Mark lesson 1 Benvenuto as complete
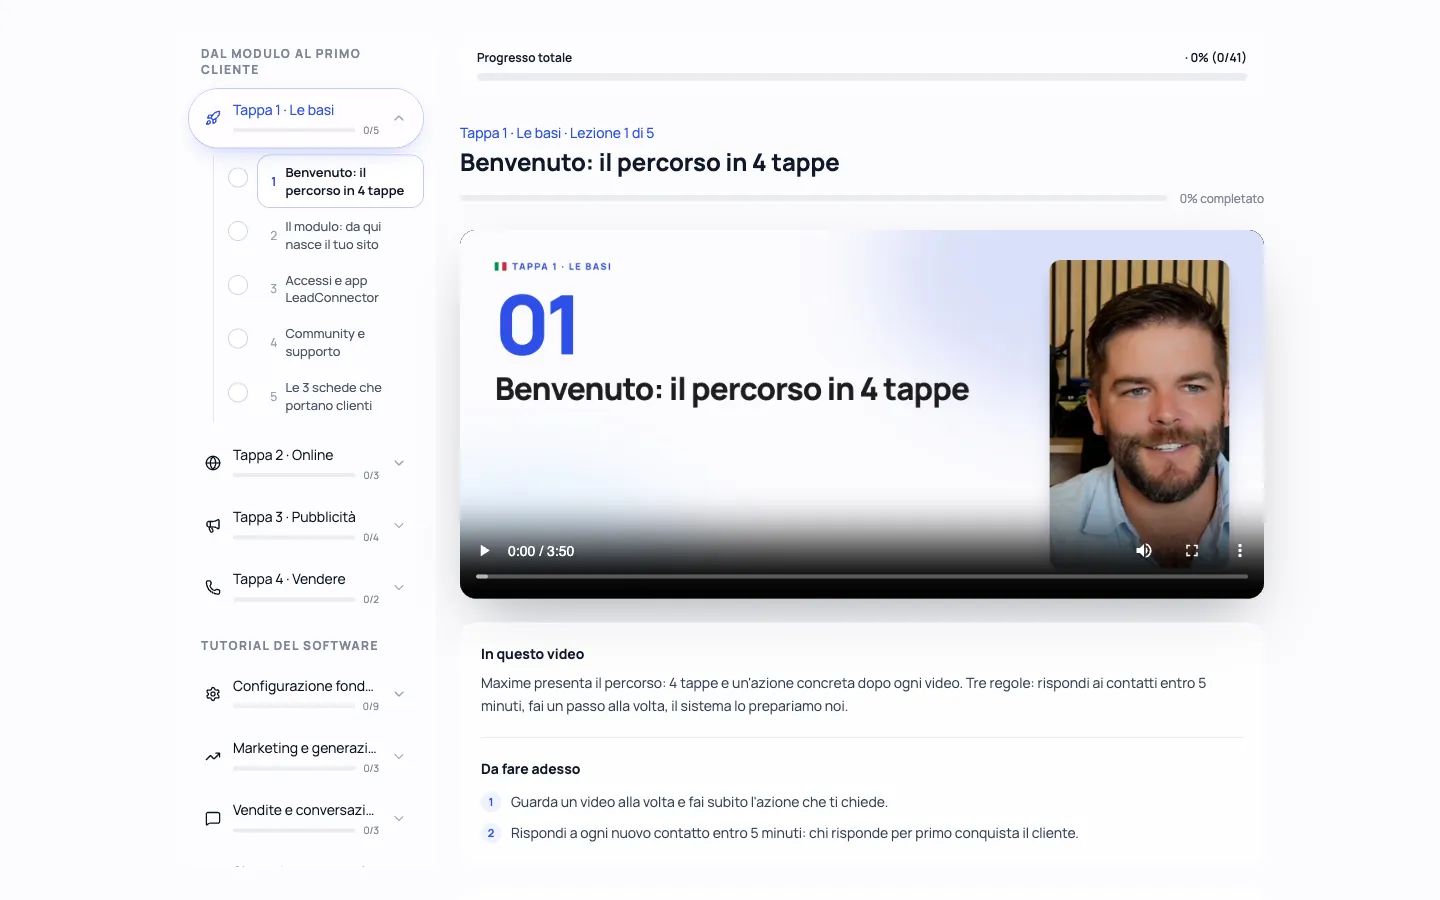 pyautogui.click(x=238, y=178)
